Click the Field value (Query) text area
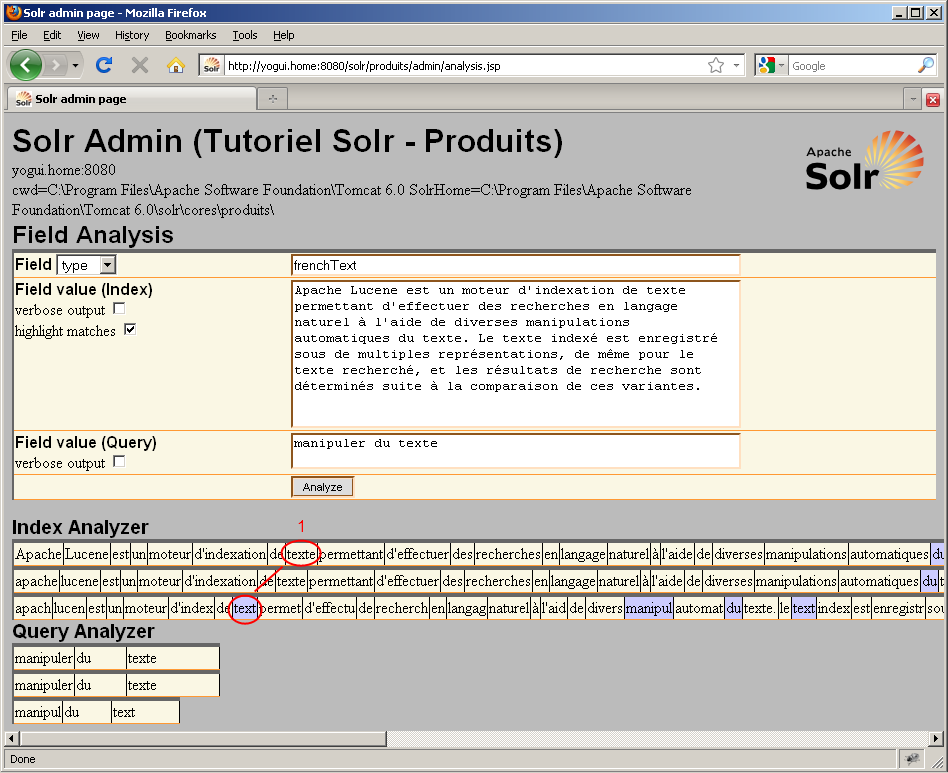 515,450
